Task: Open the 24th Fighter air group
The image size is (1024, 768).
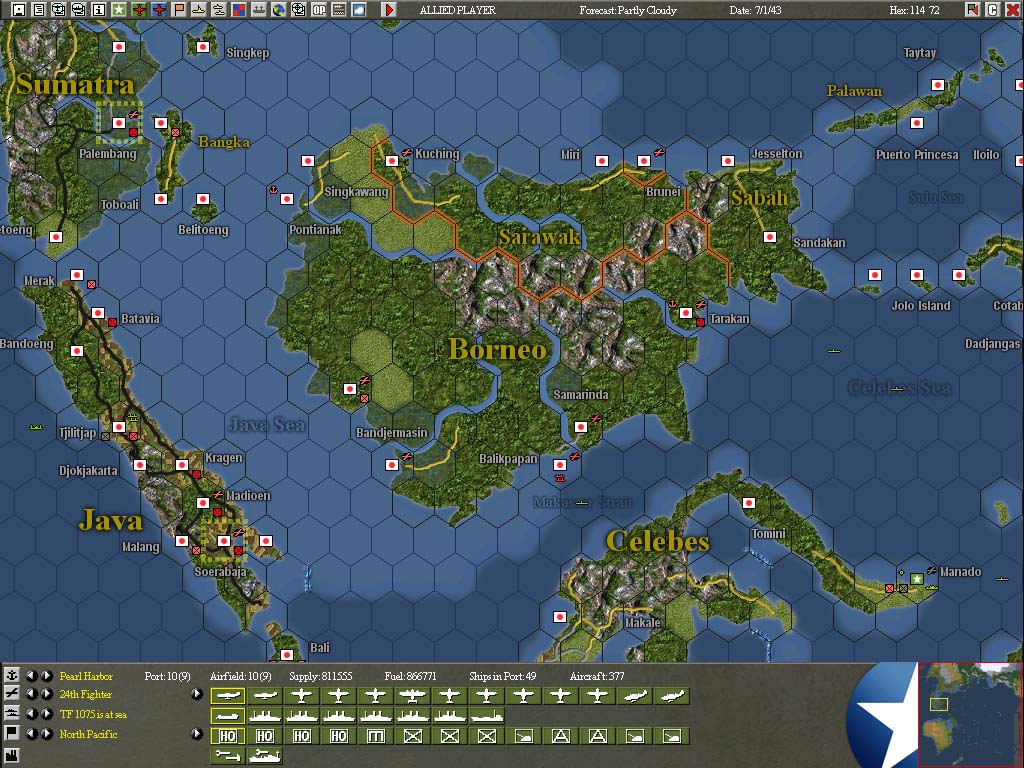Action: pos(86,694)
